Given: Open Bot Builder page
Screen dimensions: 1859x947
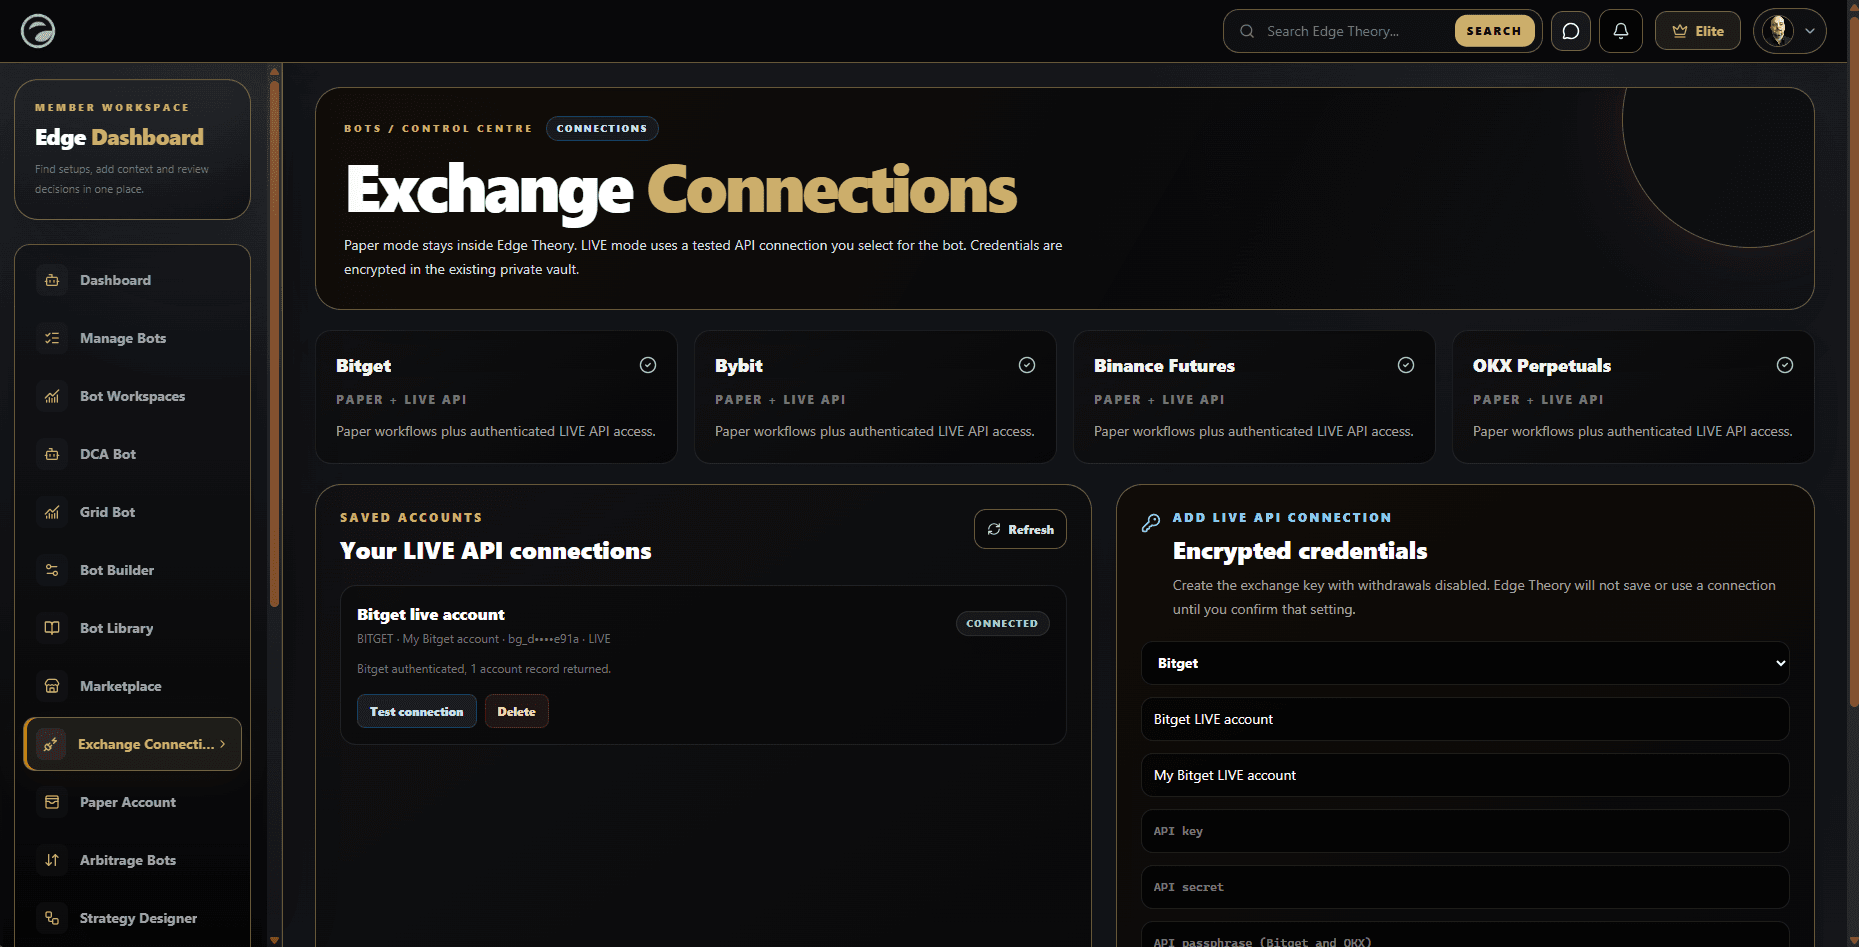Looking at the screenshot, I should click(132, 570).
